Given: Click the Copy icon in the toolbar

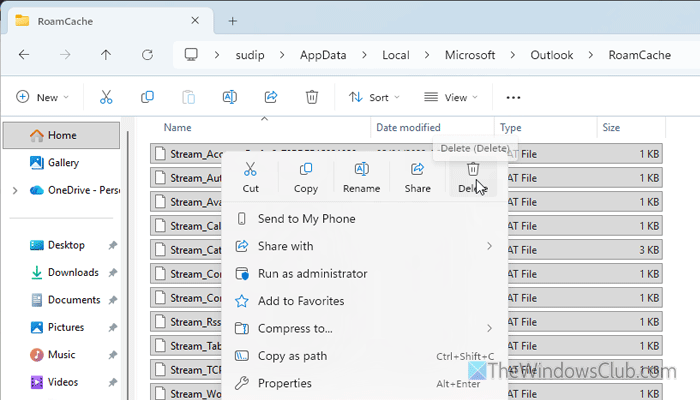Looking at the screenshot, I should click(147, 97).
